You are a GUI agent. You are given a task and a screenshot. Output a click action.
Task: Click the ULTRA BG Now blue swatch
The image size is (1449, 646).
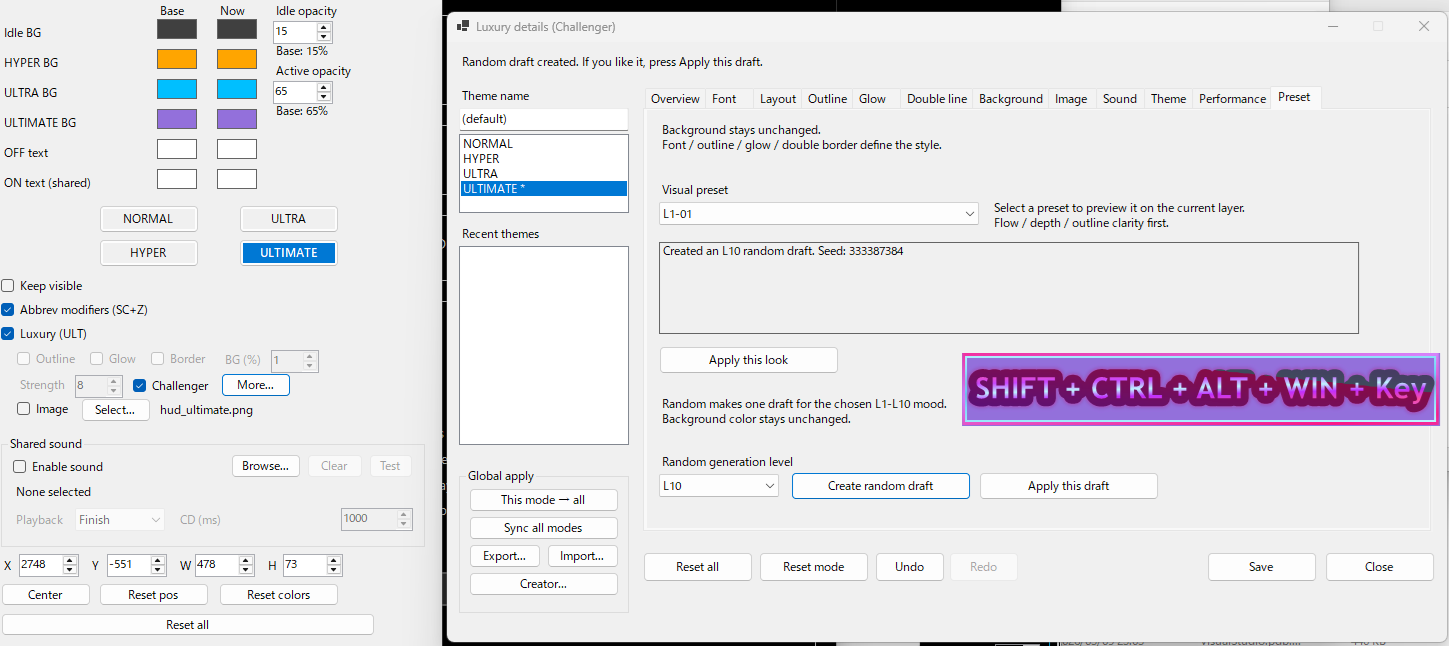click(x=237, y=89)
